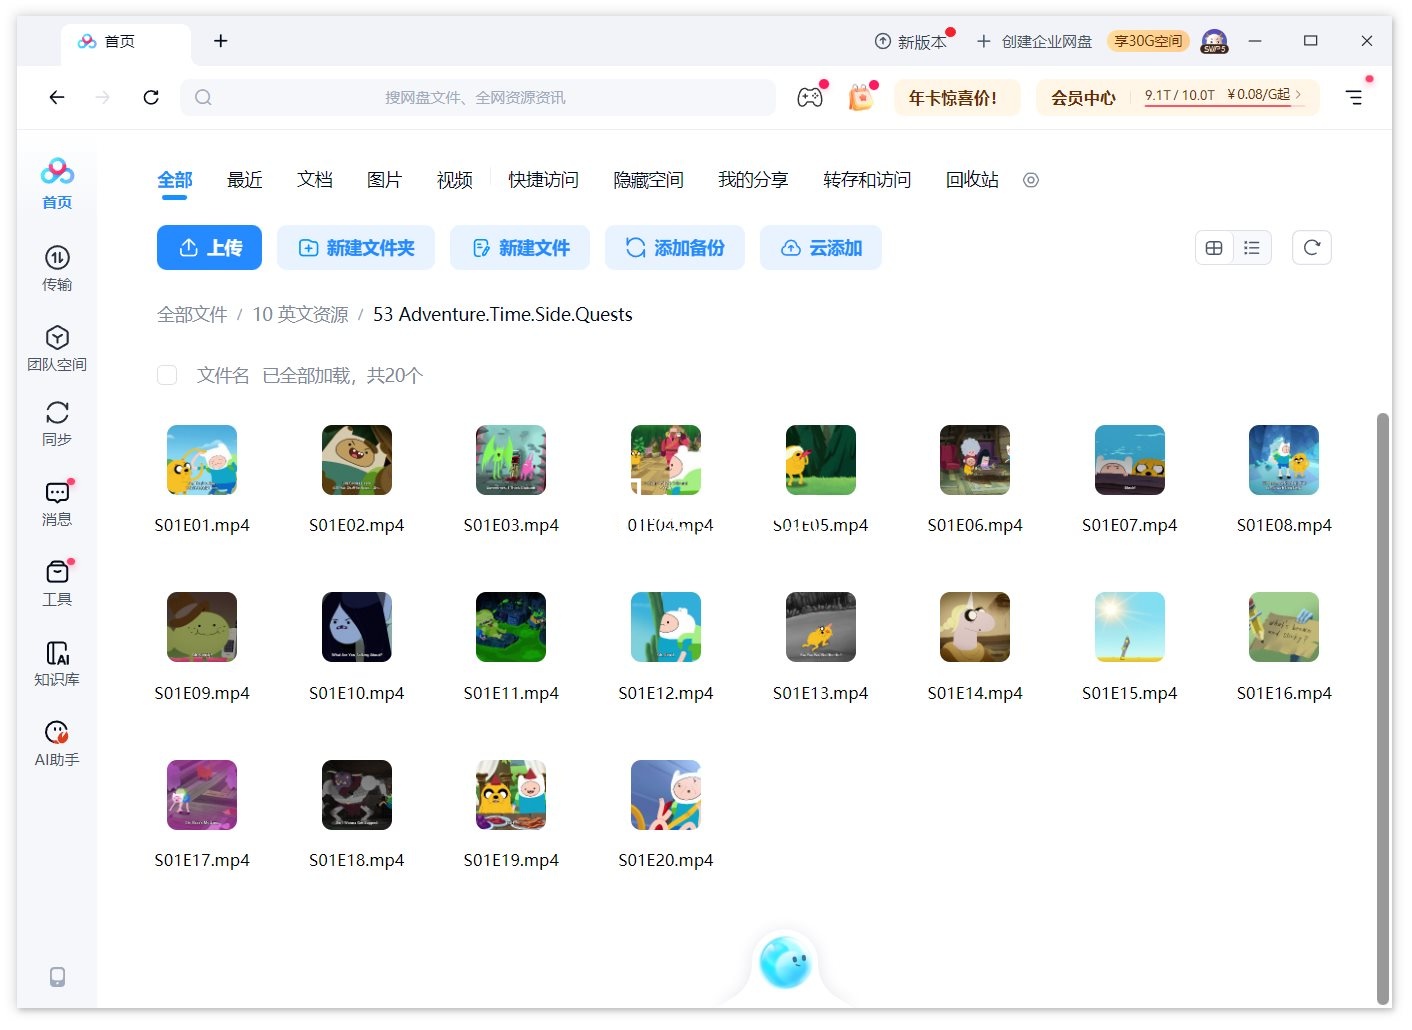Viewport: 1412px width, 1030px height.
Task: Switch to the 视频 tab
Action: click(455, 180)
